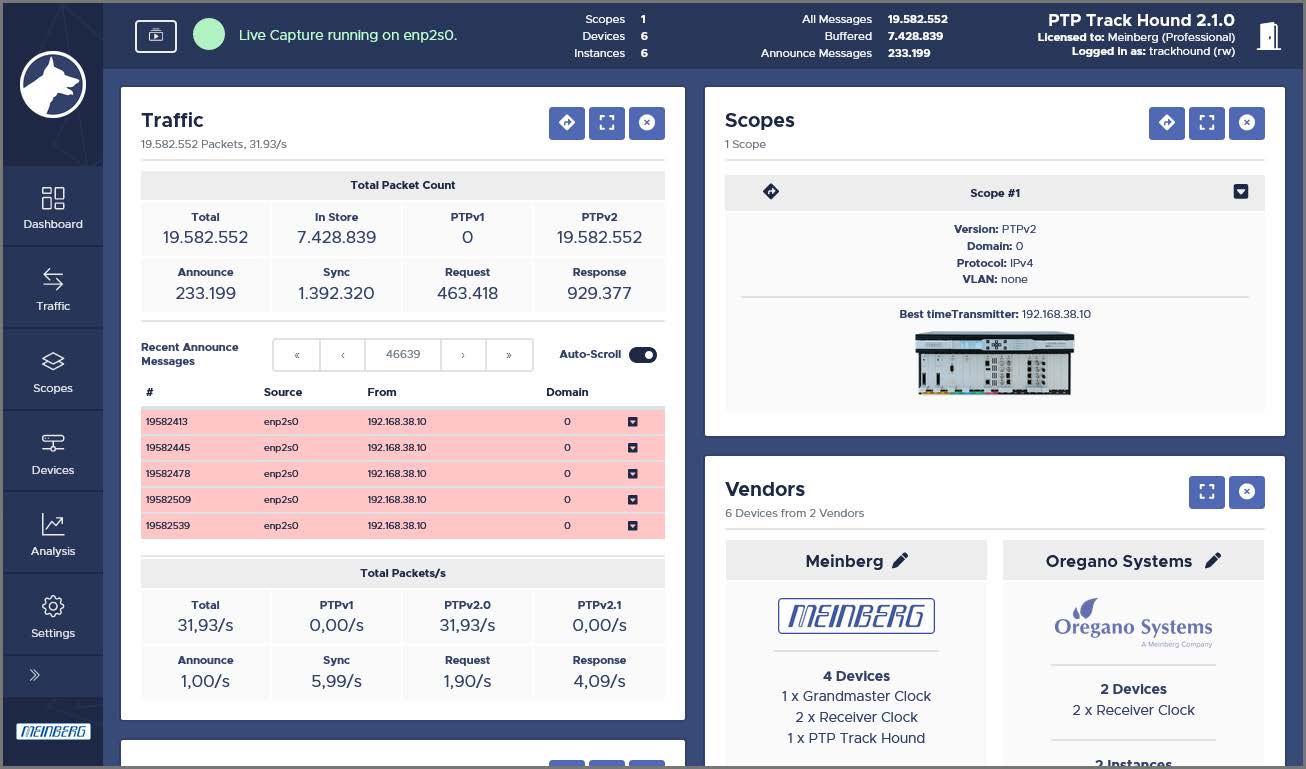
Task: Click '1 x PTP Track Hound' device entry
Action: point(856,738)
